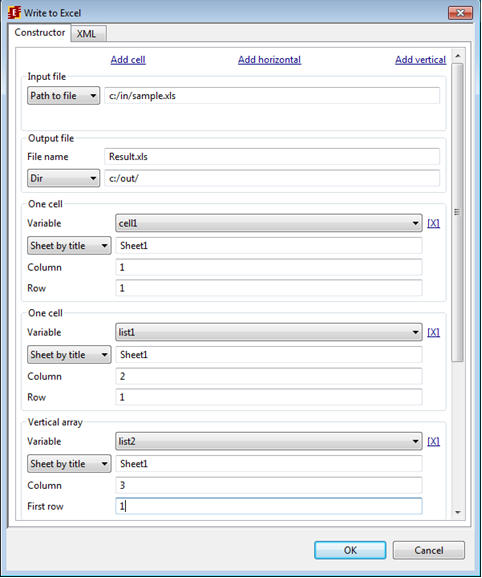Confirm with the OK button
Image resolution: width=482 pixels, height=578 pixels.
click(350, 550)
